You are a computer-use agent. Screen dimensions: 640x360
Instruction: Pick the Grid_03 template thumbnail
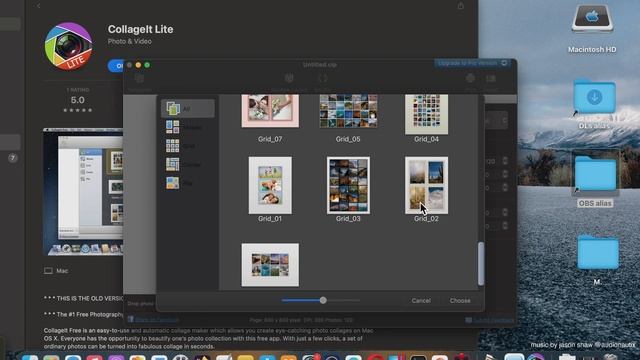348,185
